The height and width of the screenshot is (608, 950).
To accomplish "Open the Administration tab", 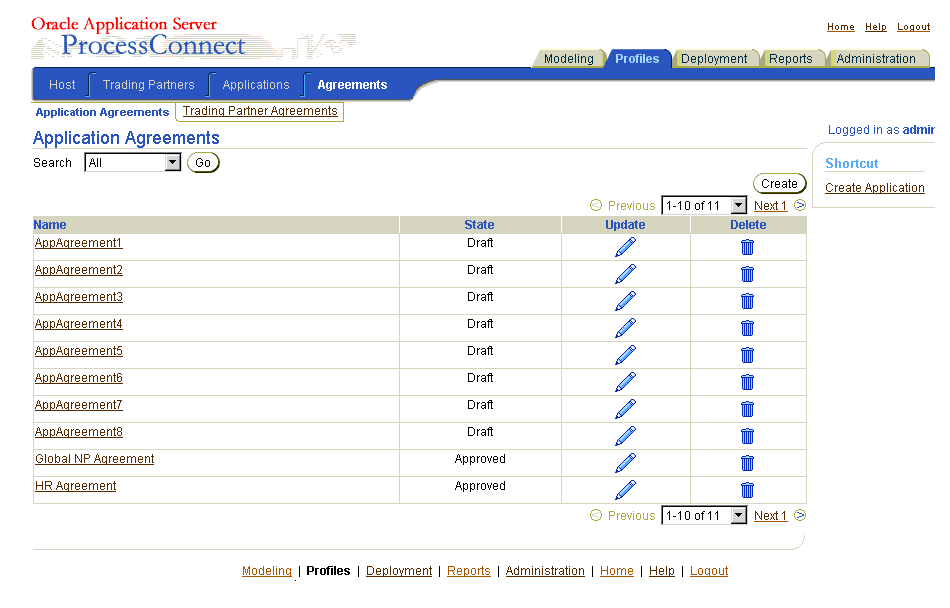I will pyautogui.click(x=876, y=59).
